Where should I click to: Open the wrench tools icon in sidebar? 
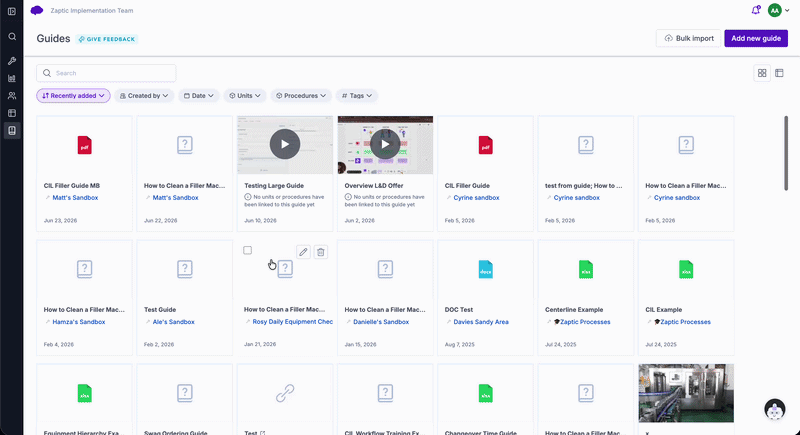(12, 61)
